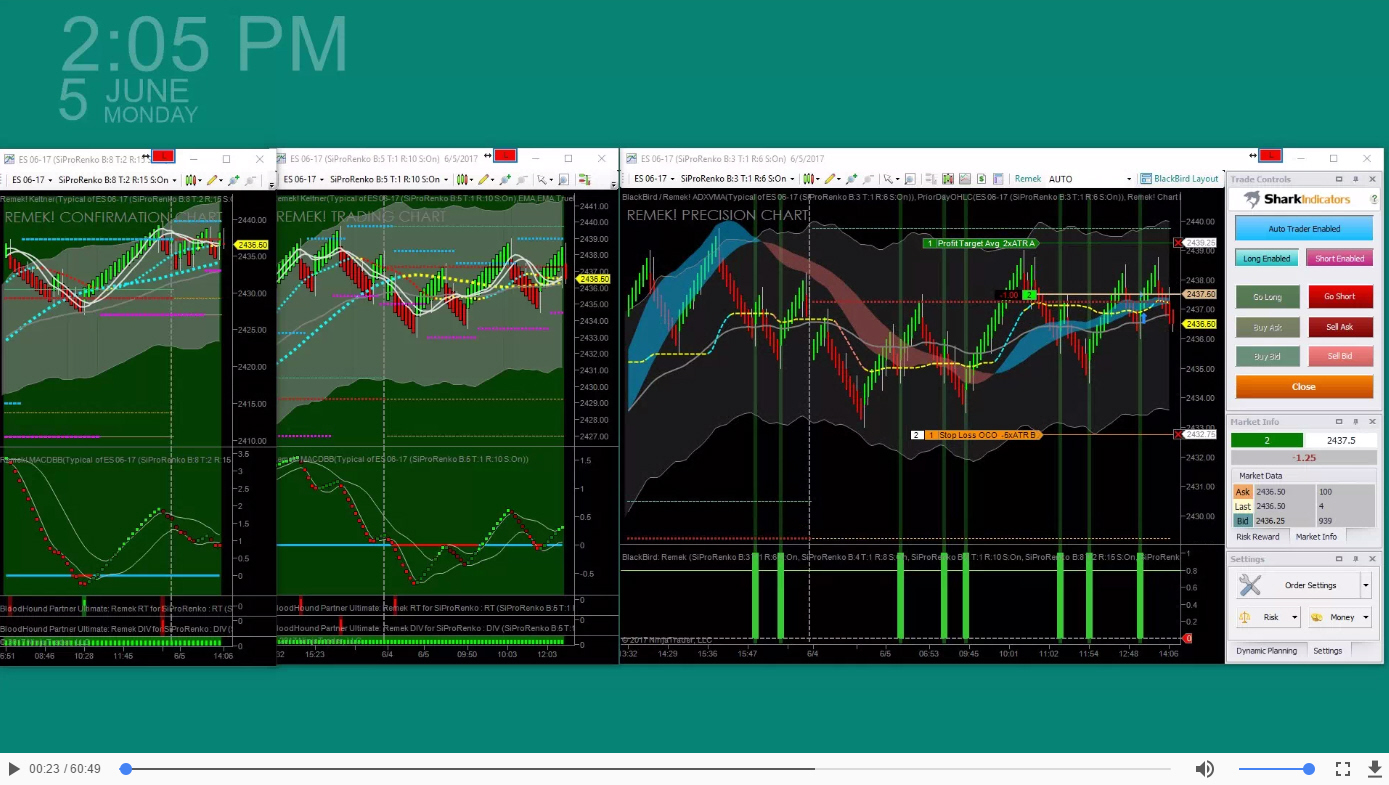Image resolution: width=1389 pixels, height=785 pixels.
Task: Enter fullscreen video mode
Action: (1343, 769)
